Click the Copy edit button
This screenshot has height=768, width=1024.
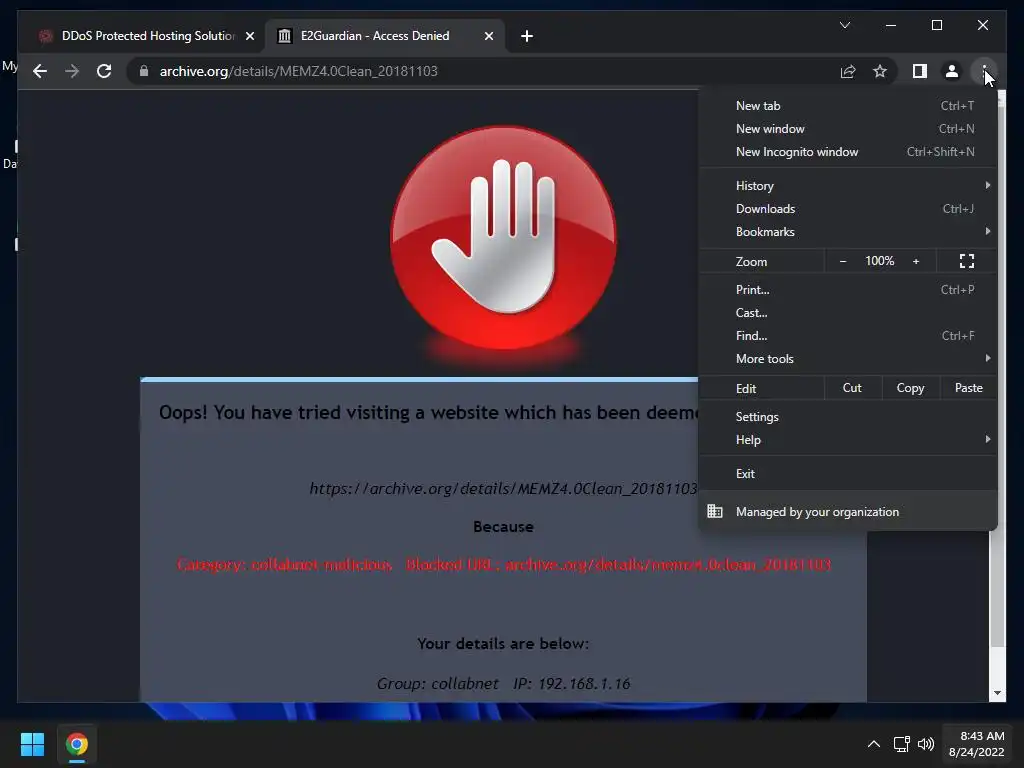tap(910, 388)
